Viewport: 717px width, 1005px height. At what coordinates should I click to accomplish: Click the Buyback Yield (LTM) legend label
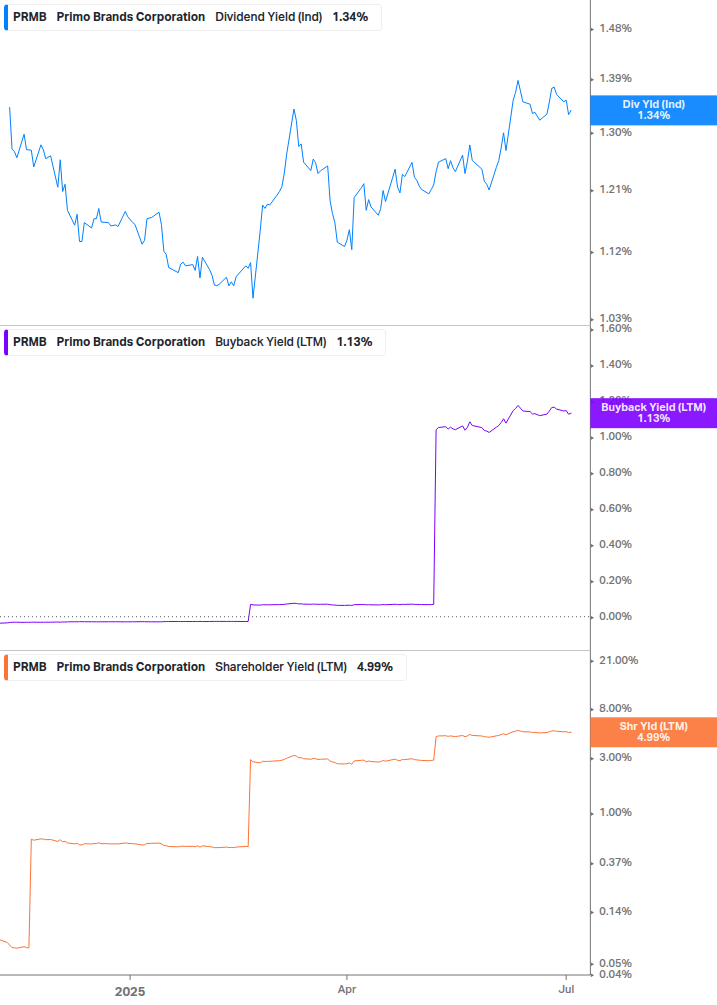click(x=270, y=342)
